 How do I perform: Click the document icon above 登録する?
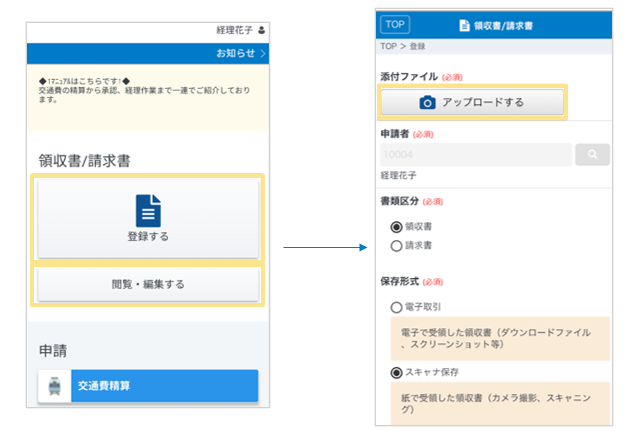pos(148,210)
